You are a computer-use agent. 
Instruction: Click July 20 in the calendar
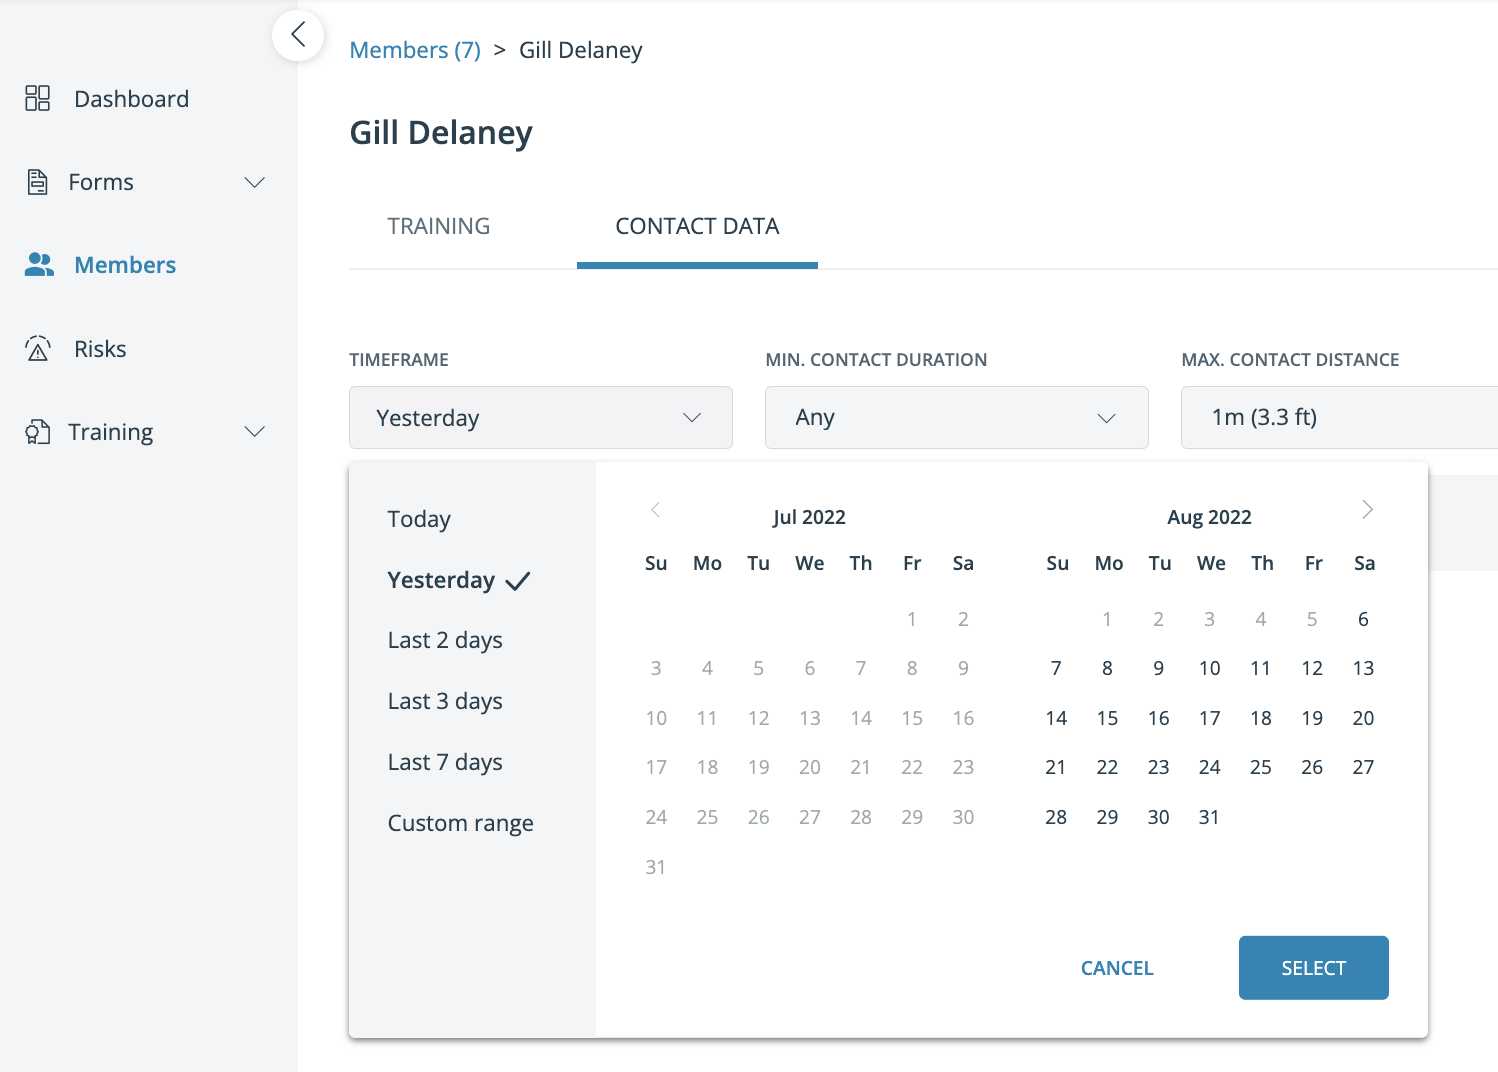click(810, 767)
